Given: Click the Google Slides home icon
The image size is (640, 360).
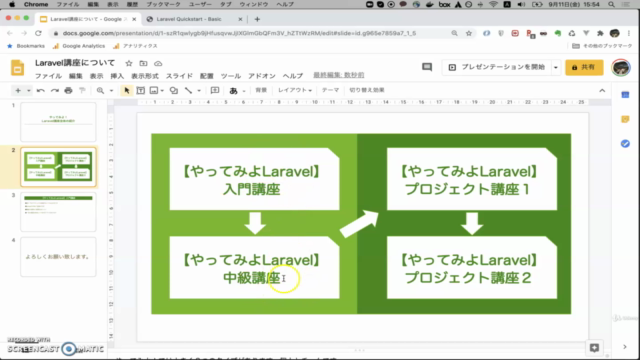Looking at the screenshot, I should (18, 68).
